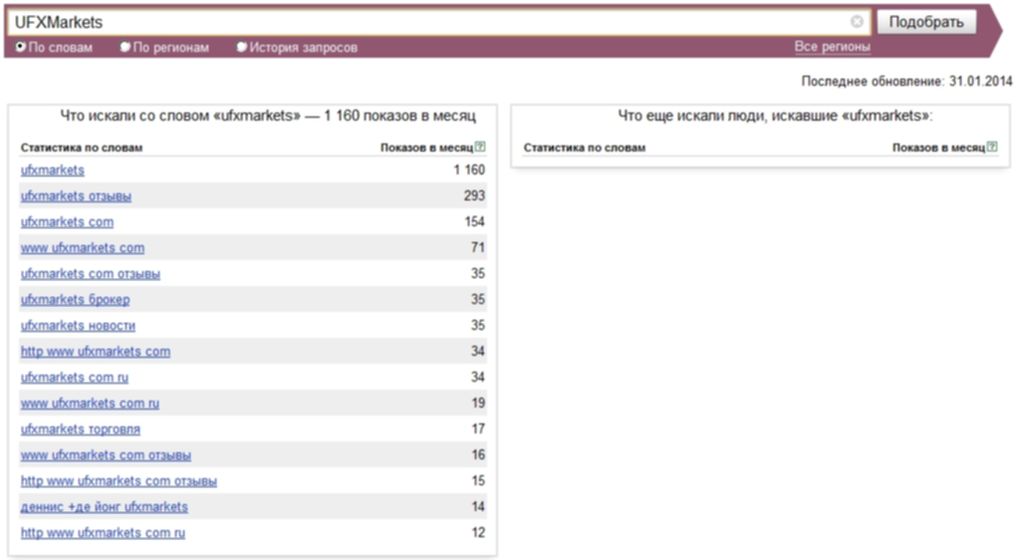Open 'http www ufxmarkets com ru' link
Screen dimensions: 1024x560
pyautogui.click(x=103, y=533)
